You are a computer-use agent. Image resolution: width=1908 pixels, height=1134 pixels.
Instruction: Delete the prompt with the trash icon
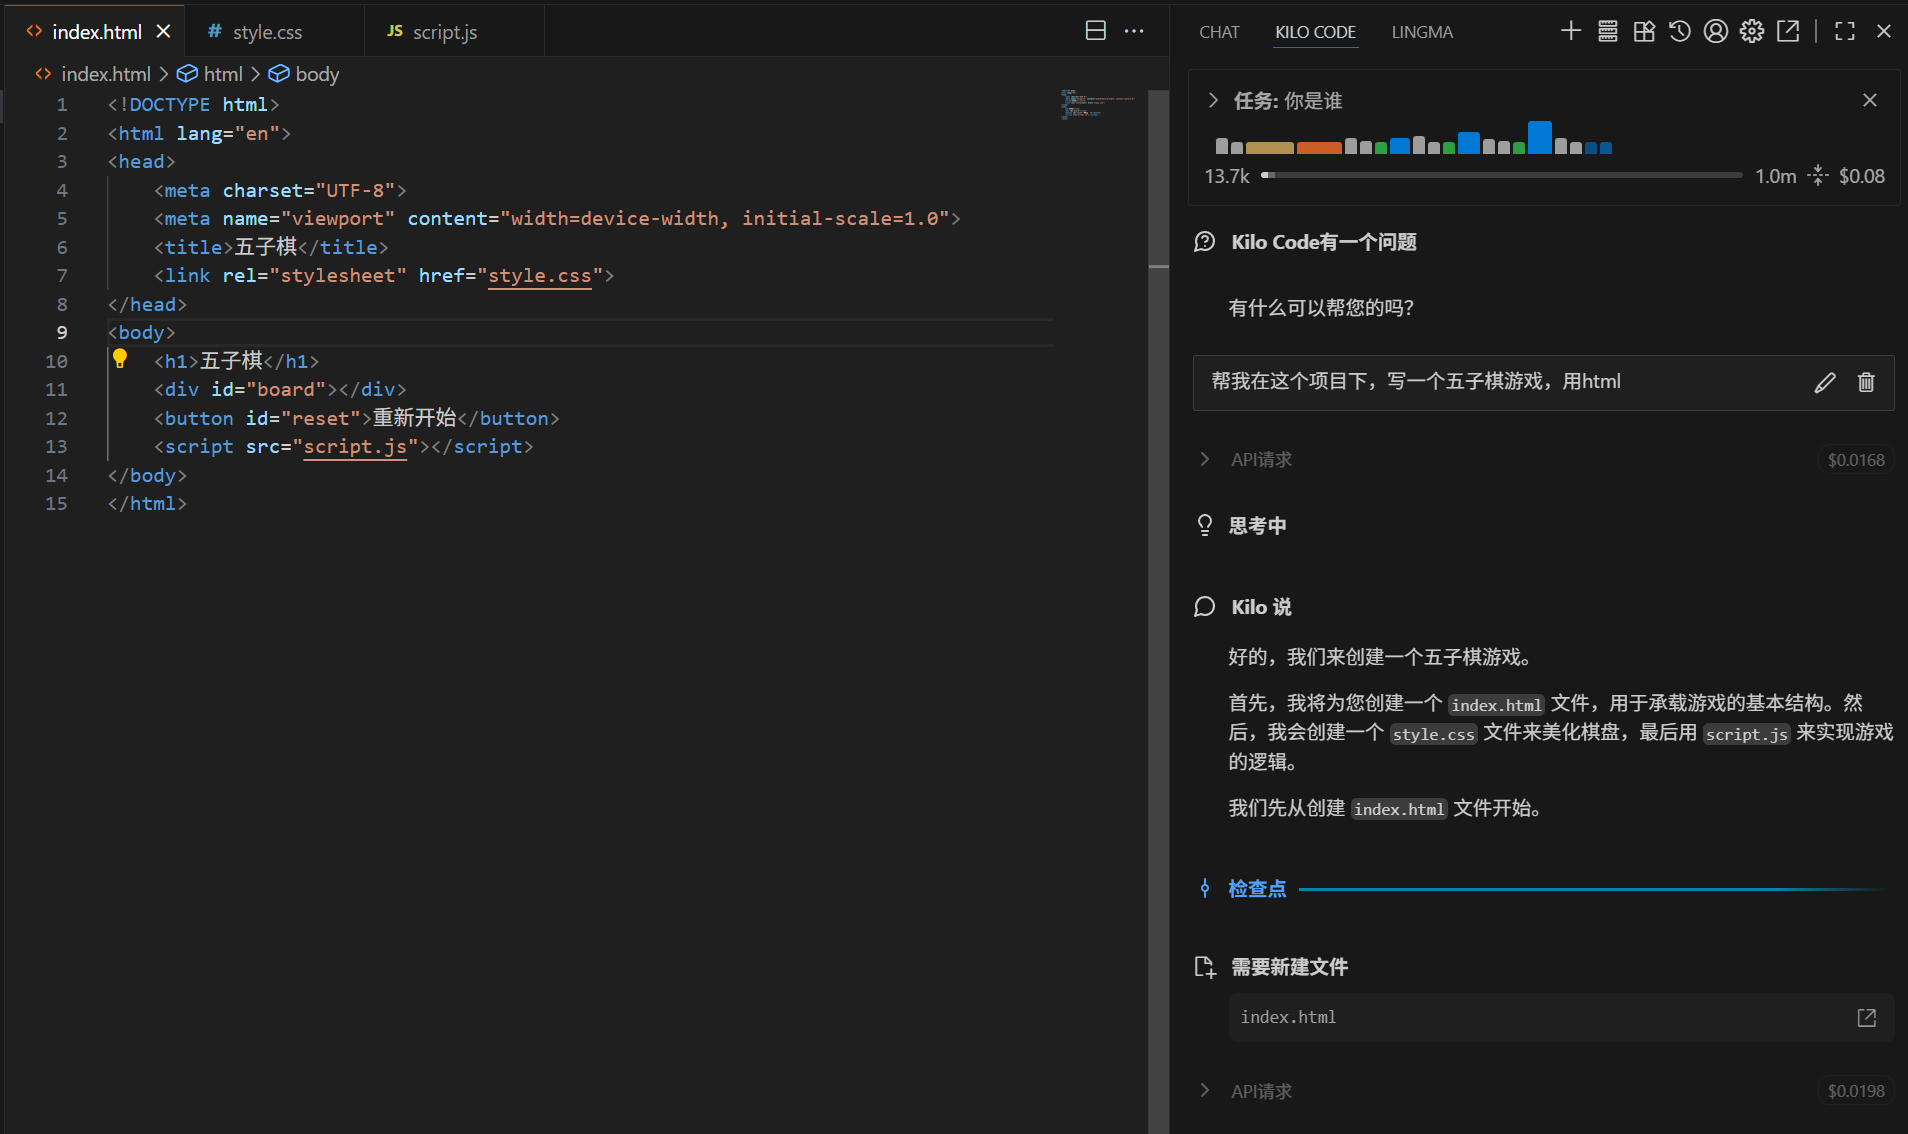pyautogui.click(x=1865, y=382)
